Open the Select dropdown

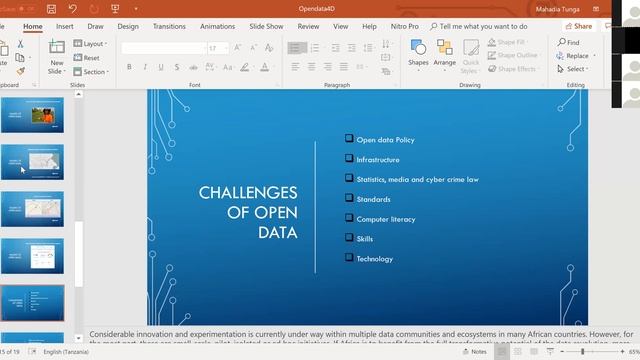[x=573, y=69]
